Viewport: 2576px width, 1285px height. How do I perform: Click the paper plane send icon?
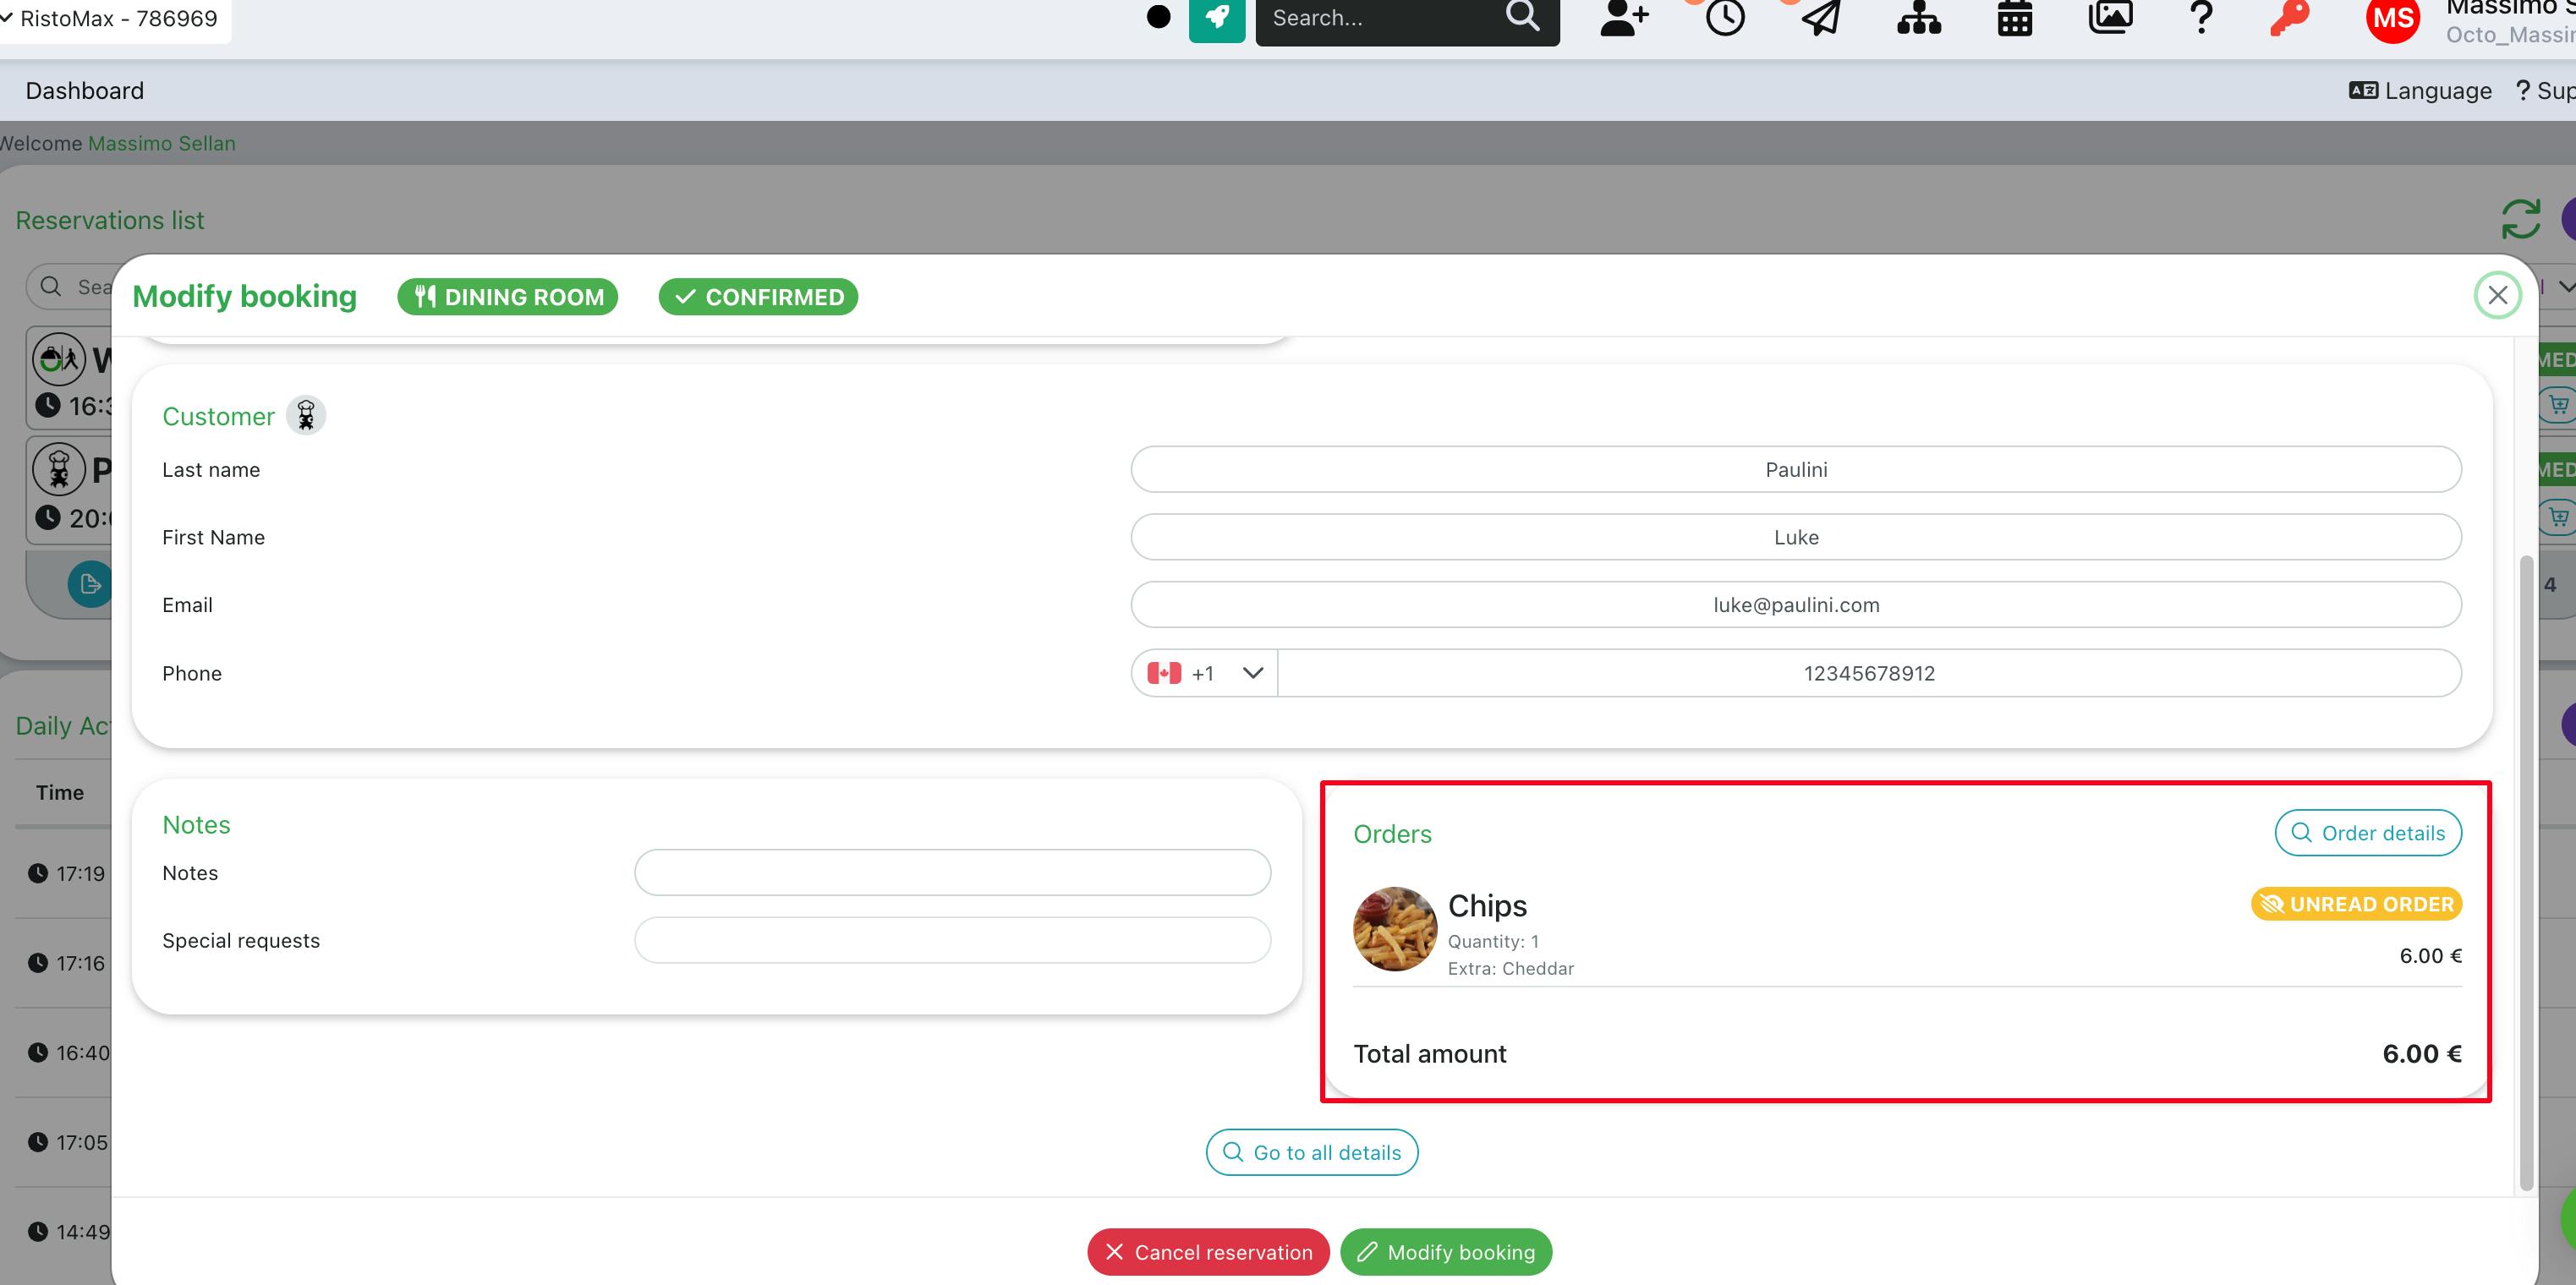[x=1821, y=18]
